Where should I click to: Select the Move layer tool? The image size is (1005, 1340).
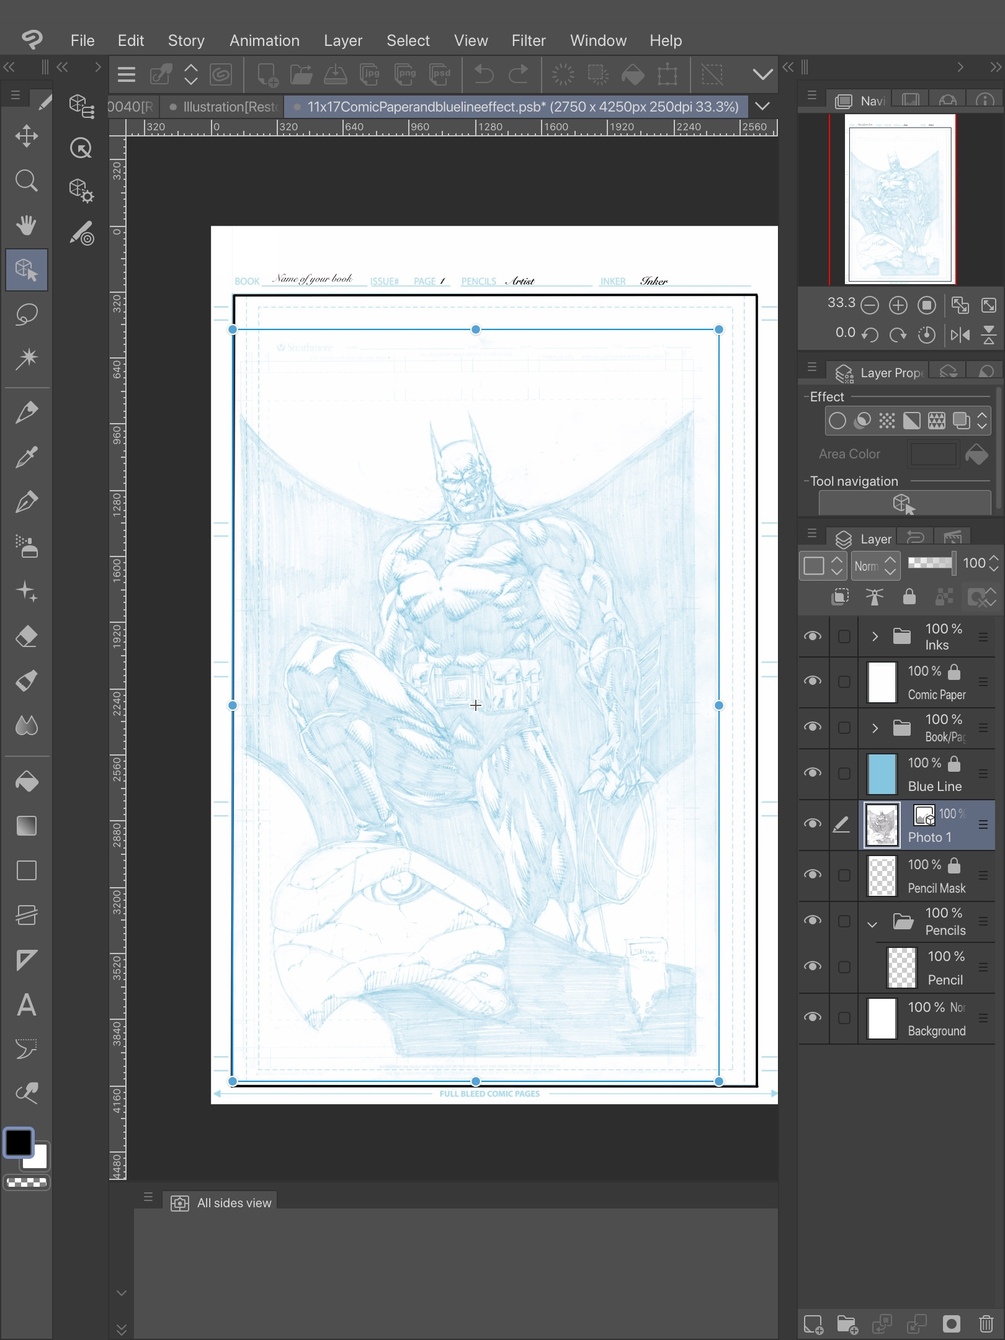coord(27,136)
